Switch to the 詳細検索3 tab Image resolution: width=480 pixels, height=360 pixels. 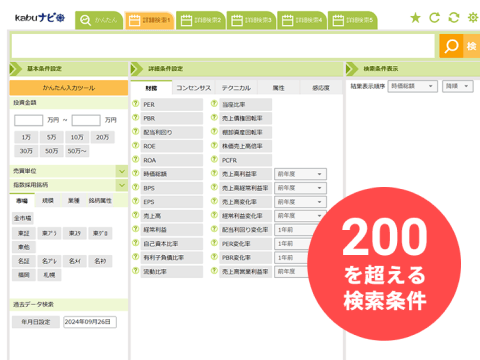[x=251, y=20]
